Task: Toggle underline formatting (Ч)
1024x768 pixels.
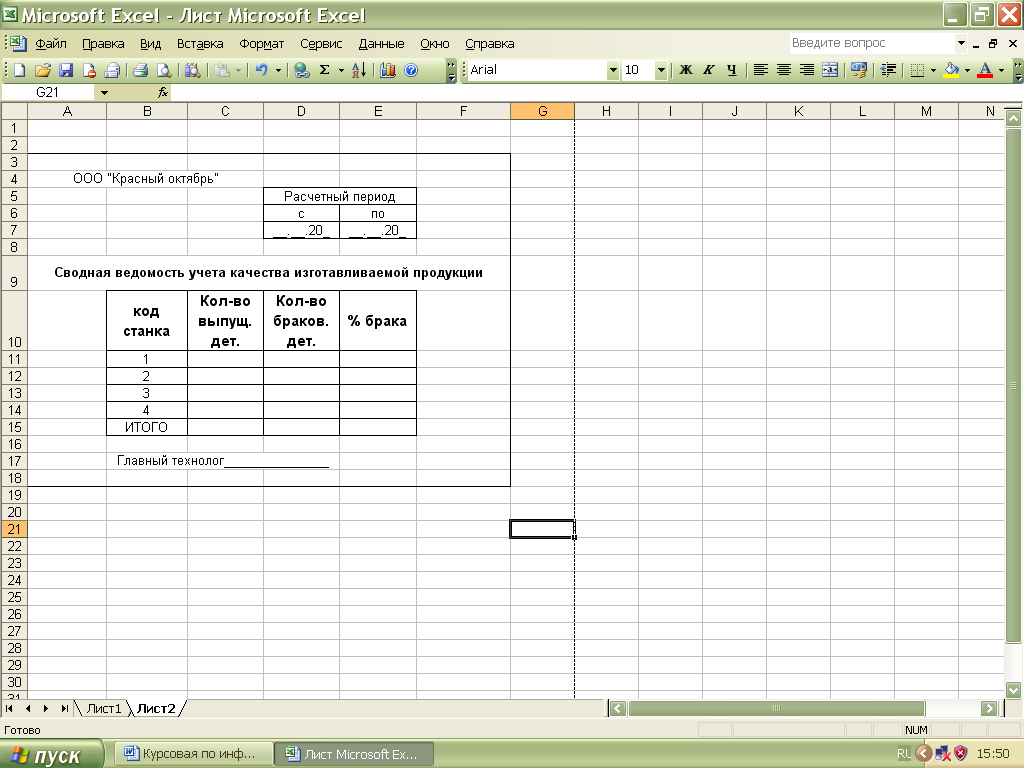Action: click(x=732, y=70)
